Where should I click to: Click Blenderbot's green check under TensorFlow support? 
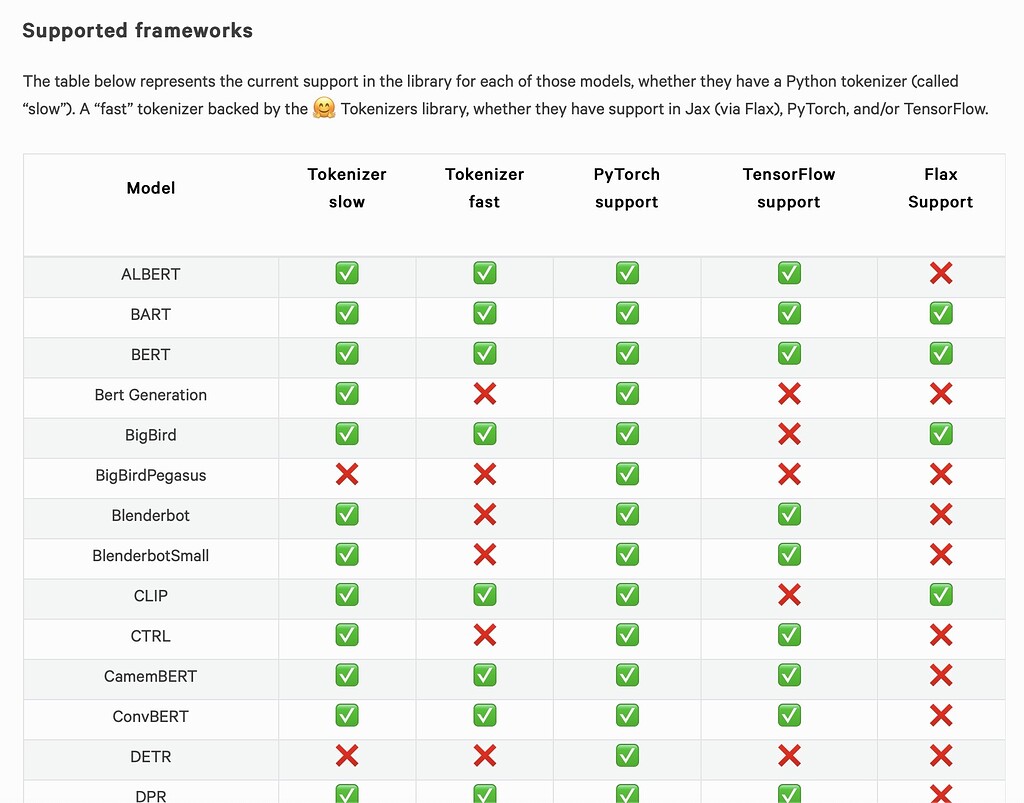click(789, 515)
